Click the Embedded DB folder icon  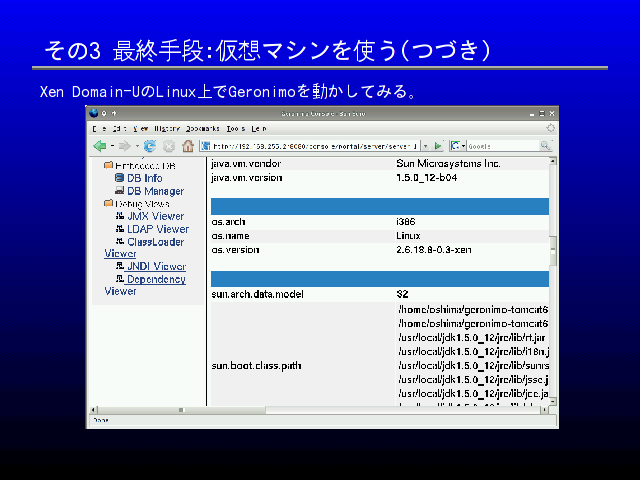[108, 165]
